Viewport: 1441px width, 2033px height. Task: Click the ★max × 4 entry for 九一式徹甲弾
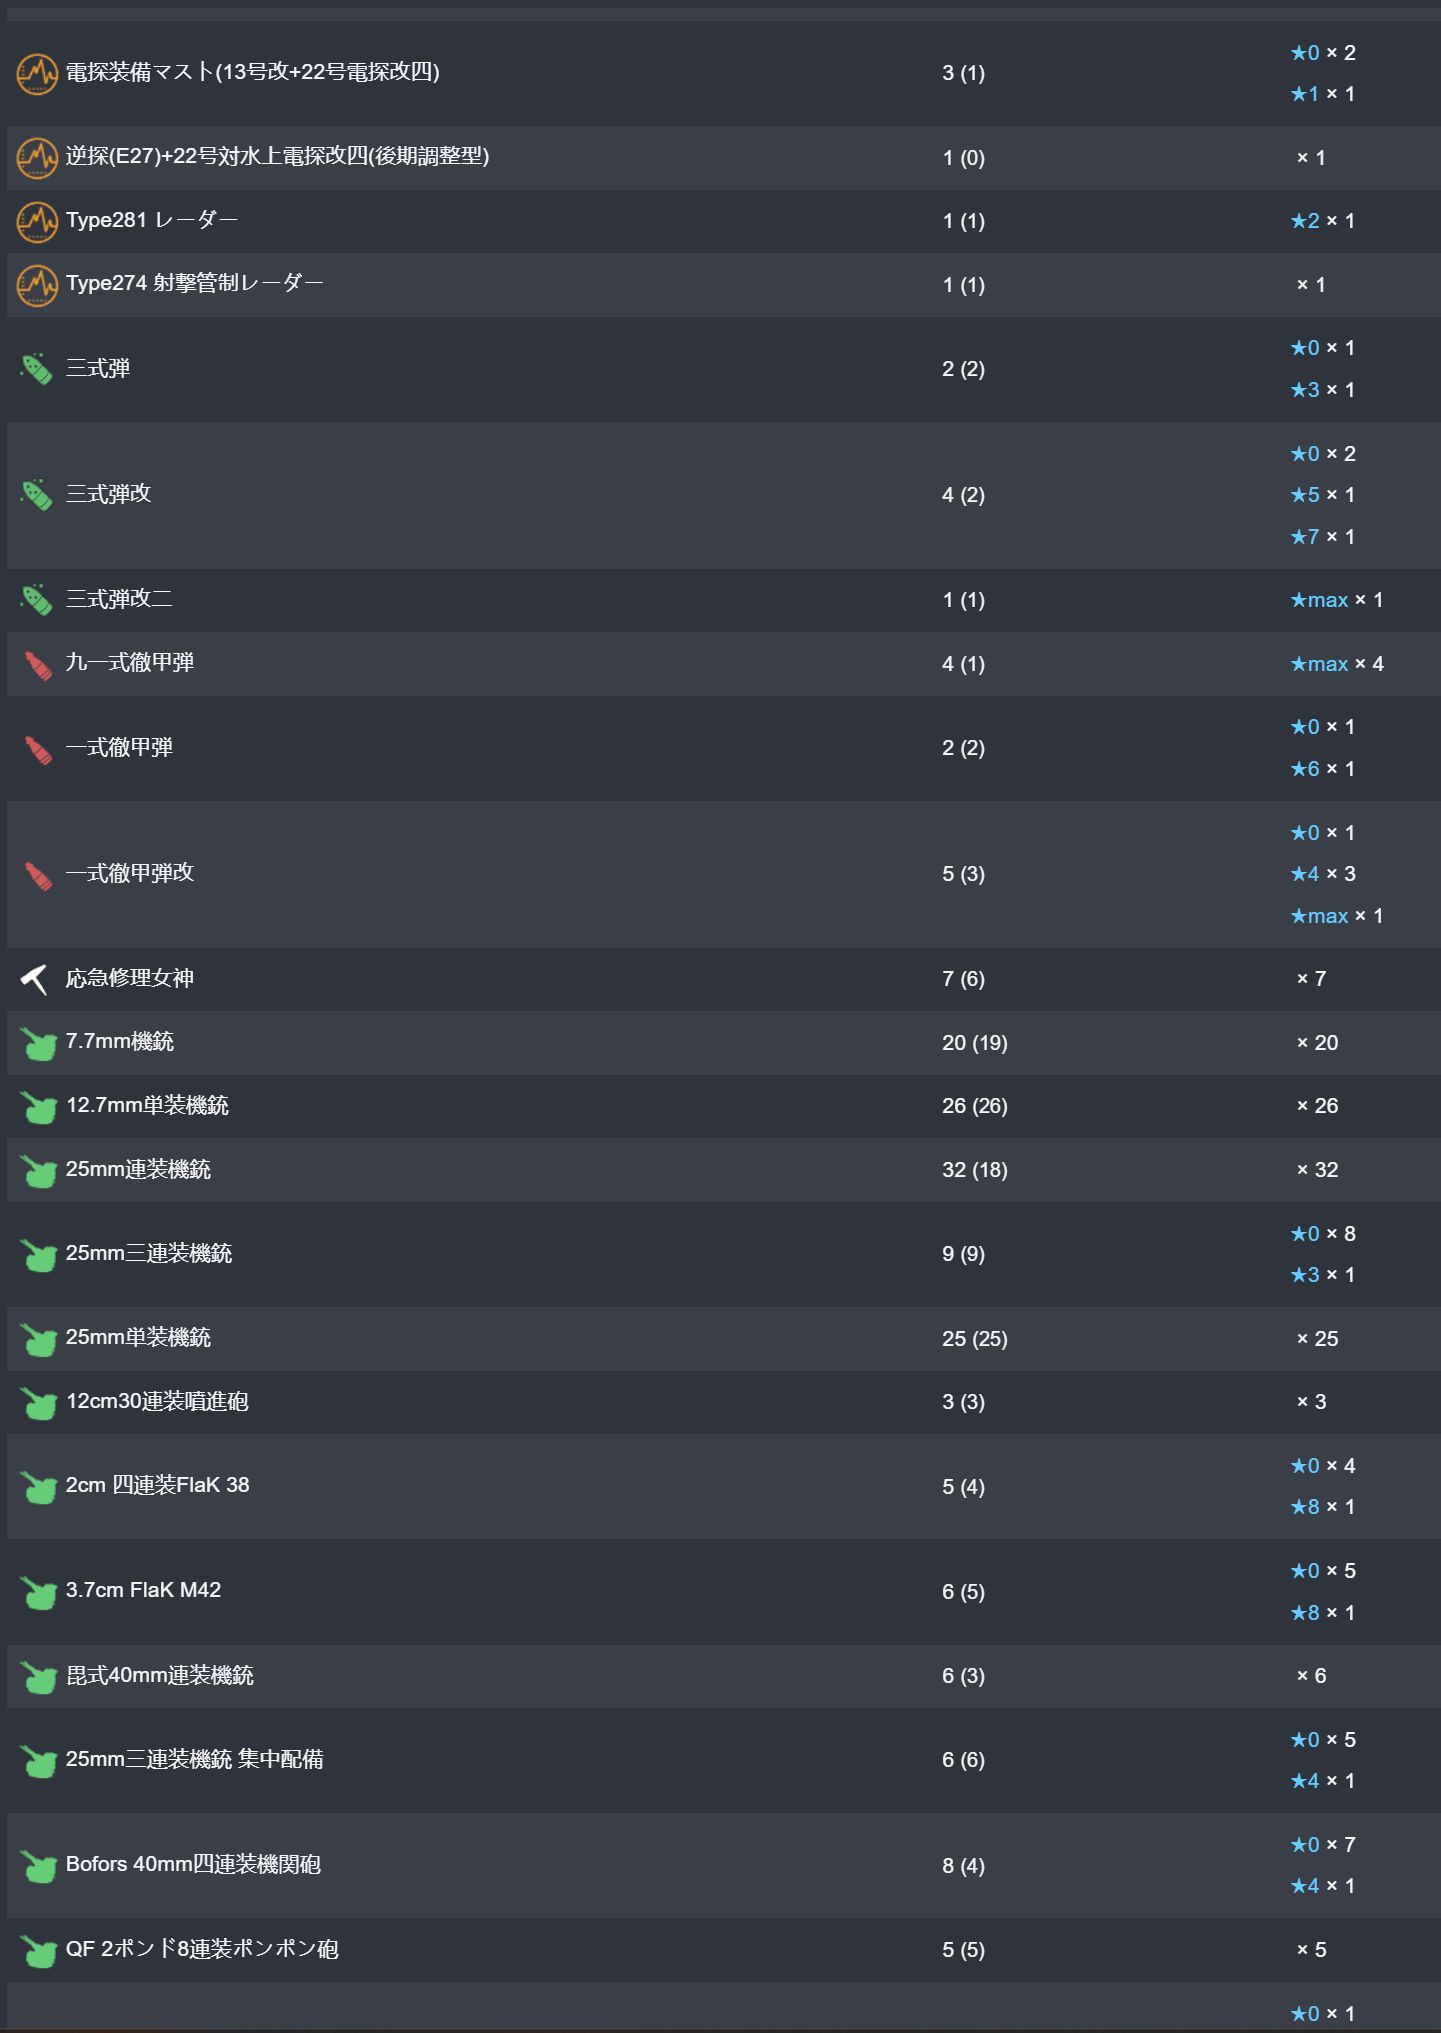(x=1336, y=664)
